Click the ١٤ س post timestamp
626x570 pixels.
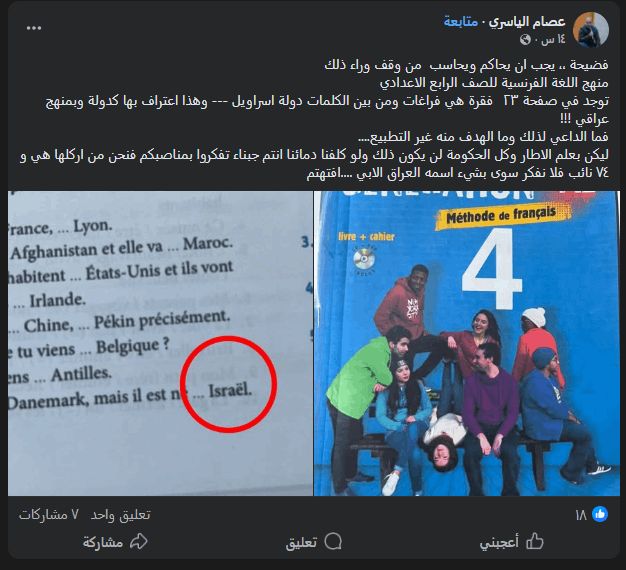click(x=553, y=39)
